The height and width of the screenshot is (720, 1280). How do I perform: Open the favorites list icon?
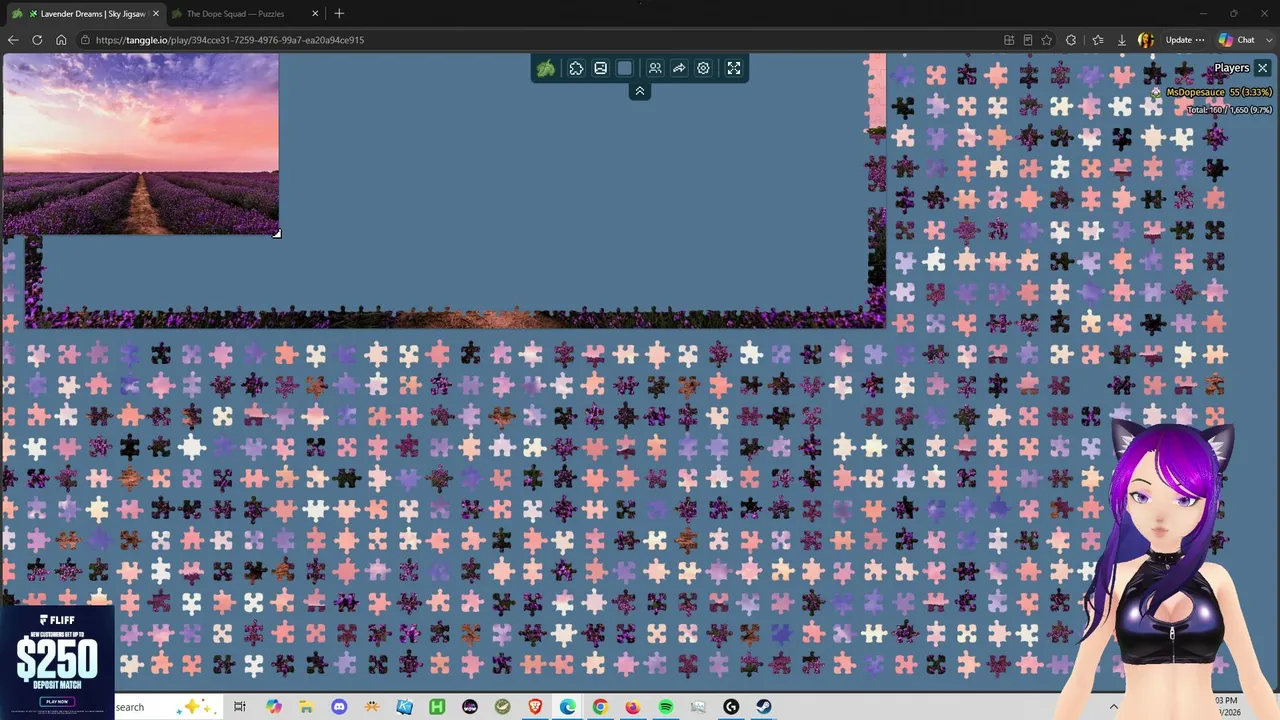coord(1097,40)
